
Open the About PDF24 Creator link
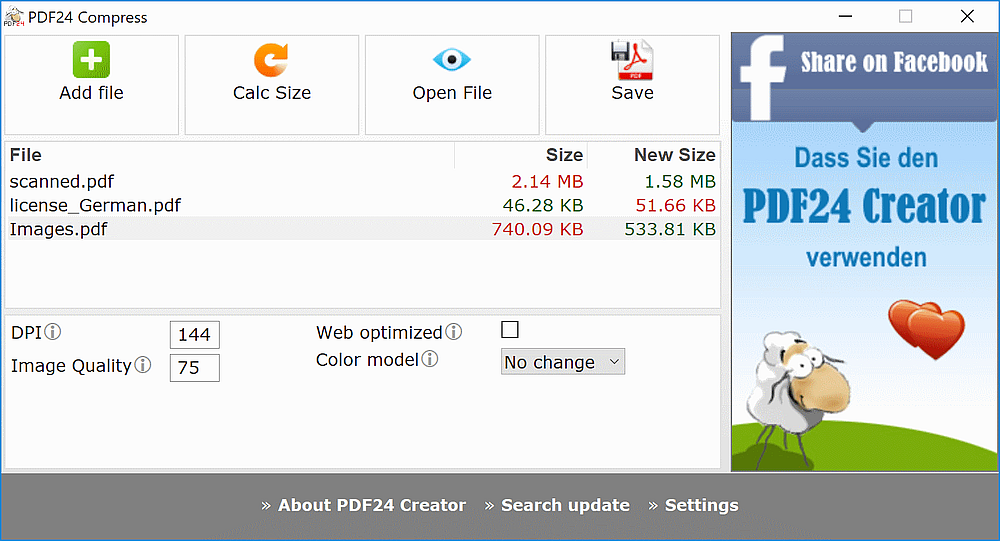click(372, 505)
